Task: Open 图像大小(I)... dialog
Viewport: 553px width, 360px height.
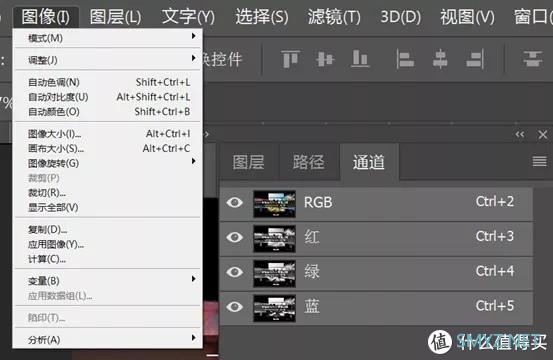Action: [108, 134]
